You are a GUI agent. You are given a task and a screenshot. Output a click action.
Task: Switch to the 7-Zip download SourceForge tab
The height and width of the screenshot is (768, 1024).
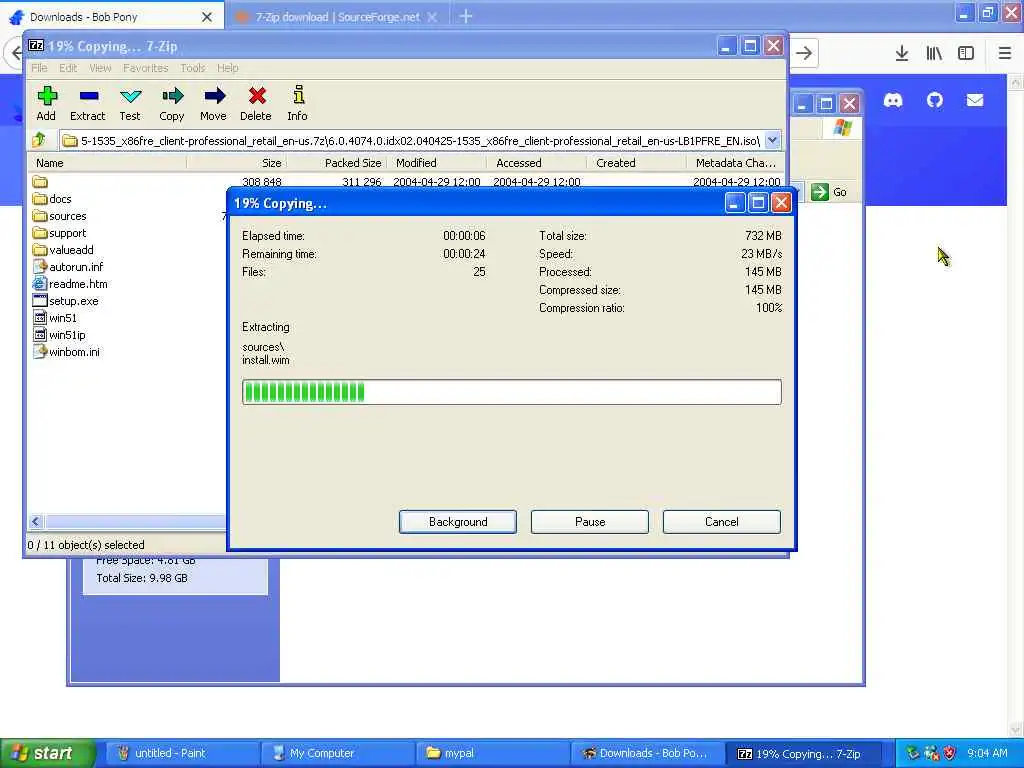pos(336,17)
